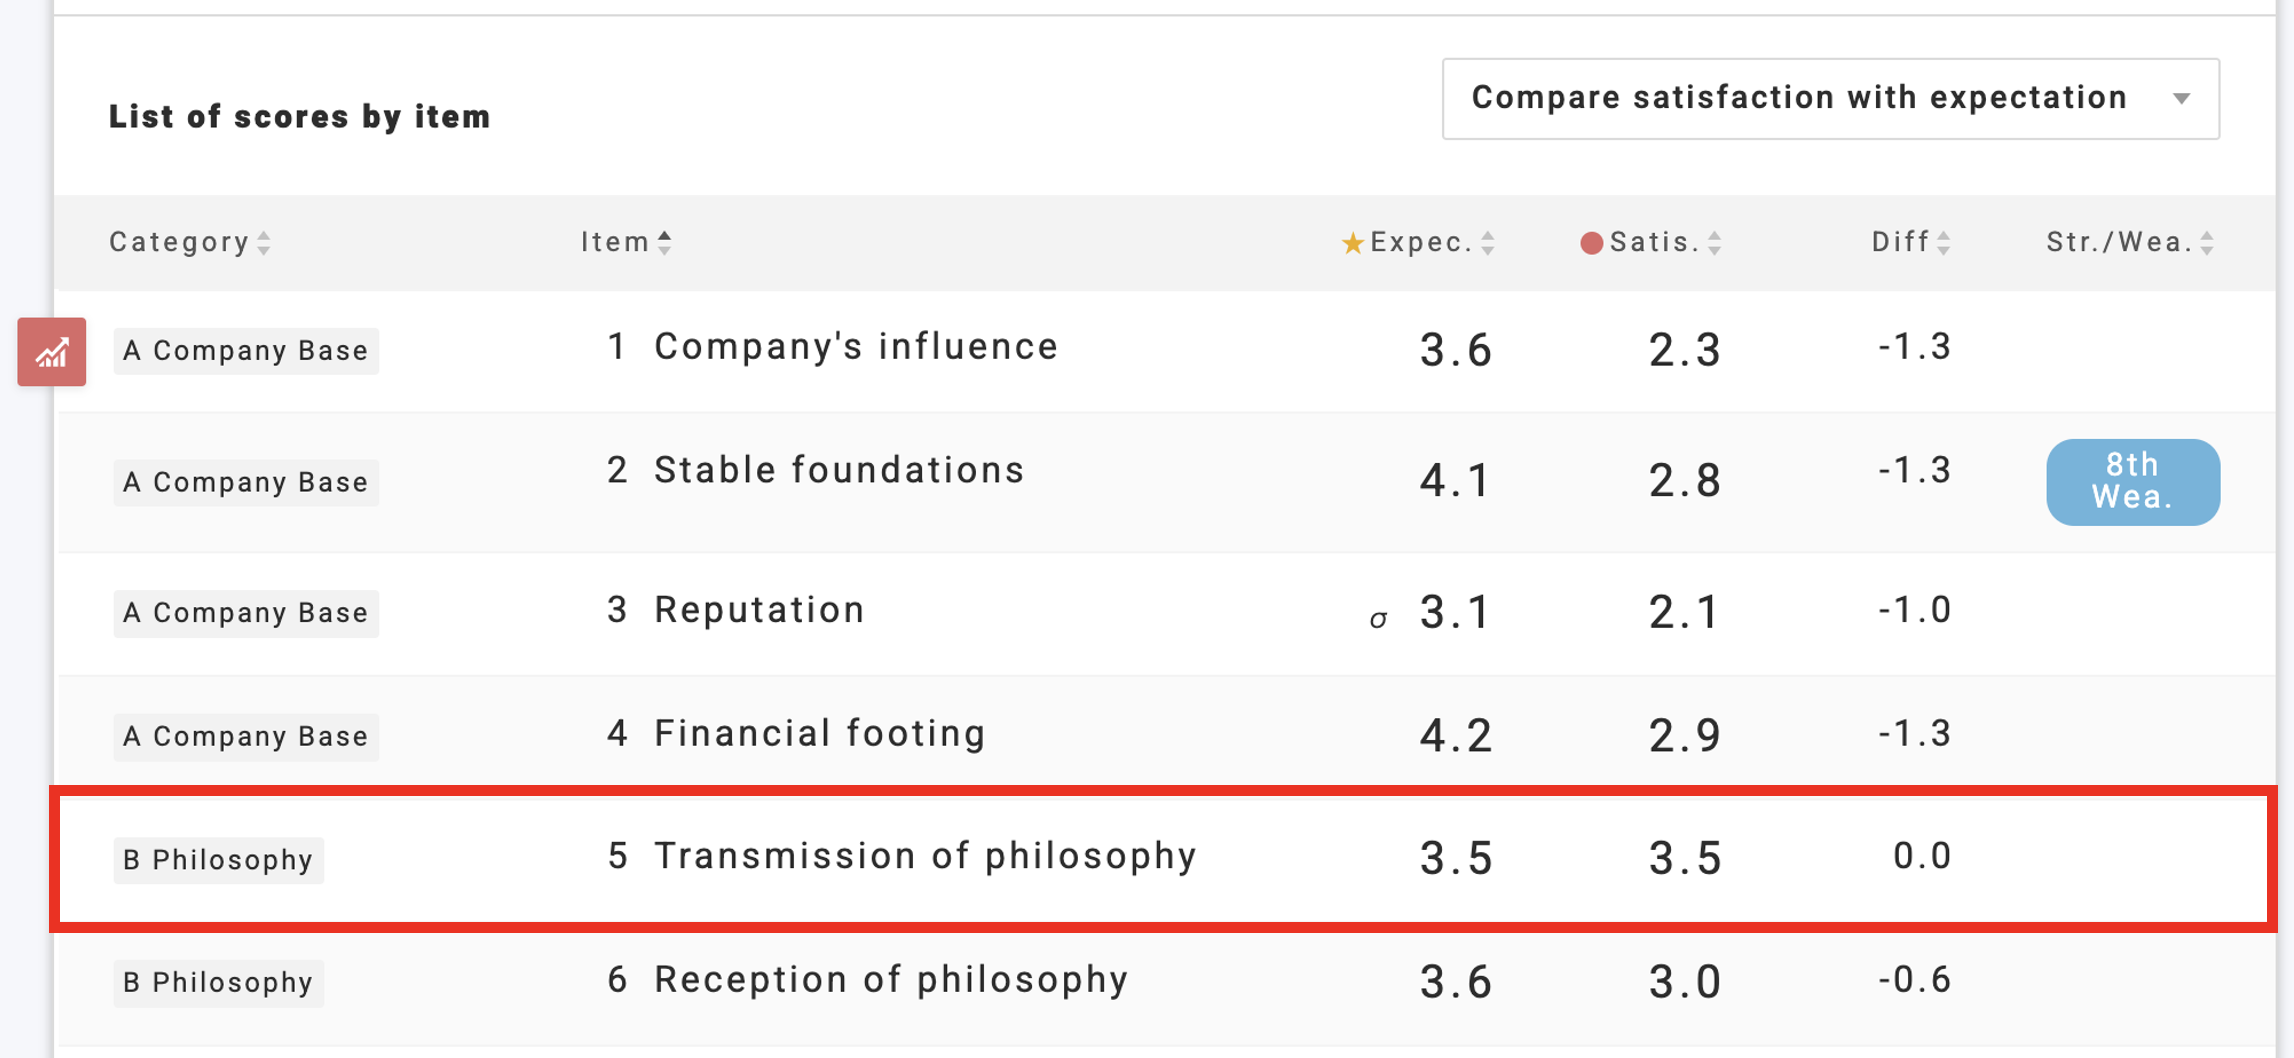The height and width of the screenshot is (1058, 2294).
Task: Click the sigma symbol beside Reputation score
Action: pos(1378,619)
